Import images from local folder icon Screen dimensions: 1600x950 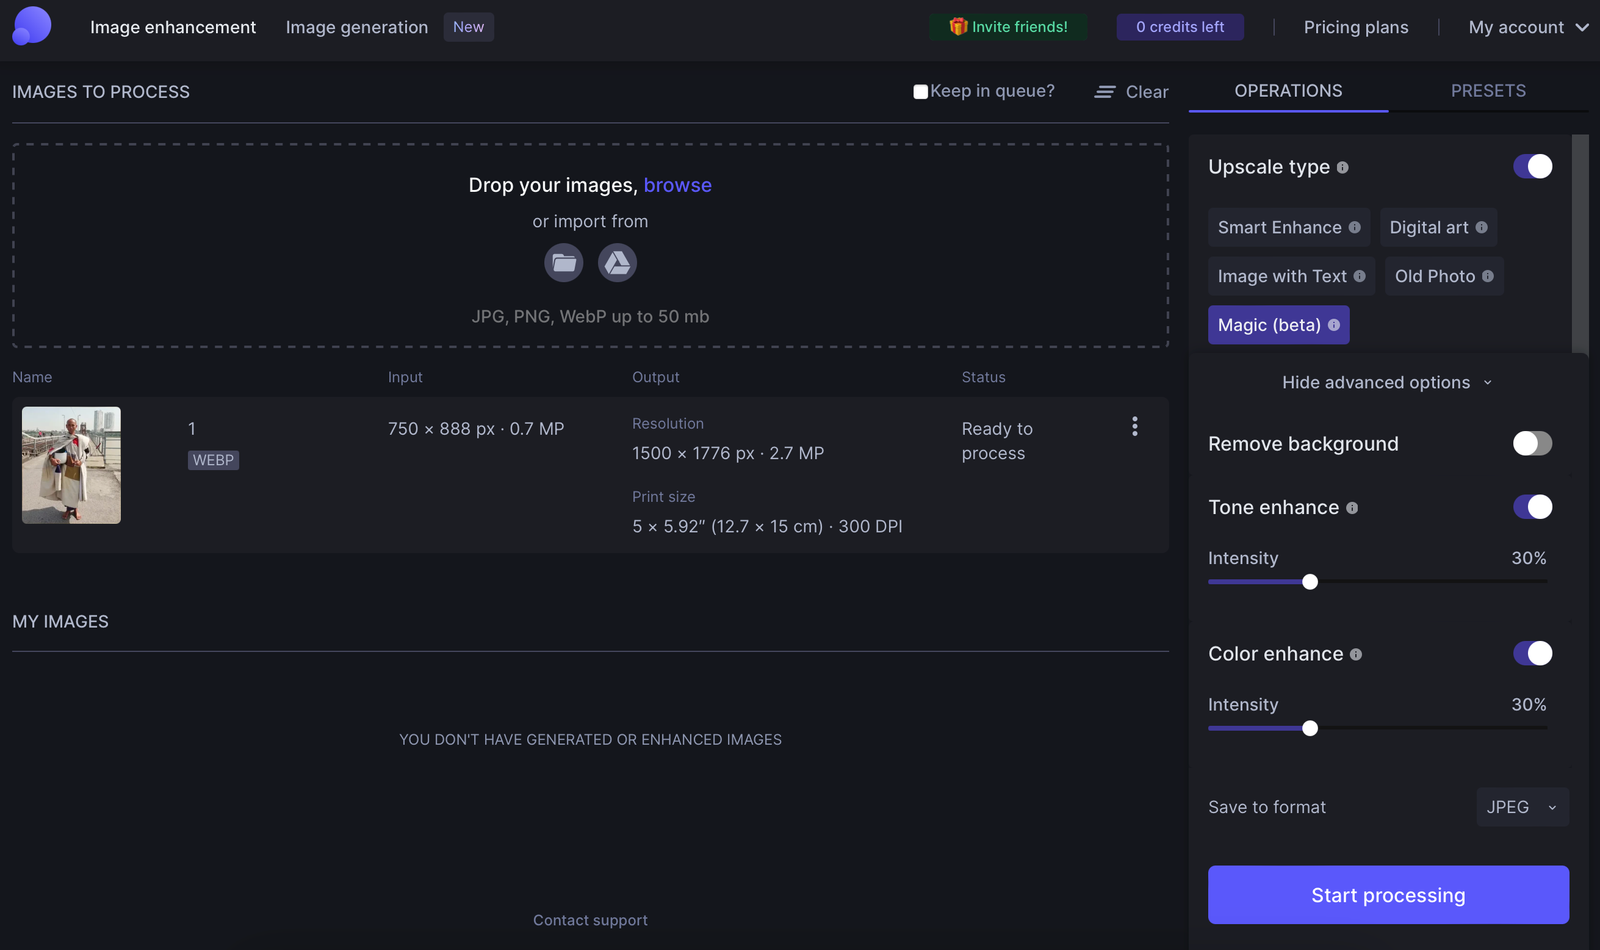(x=564, y=263)
